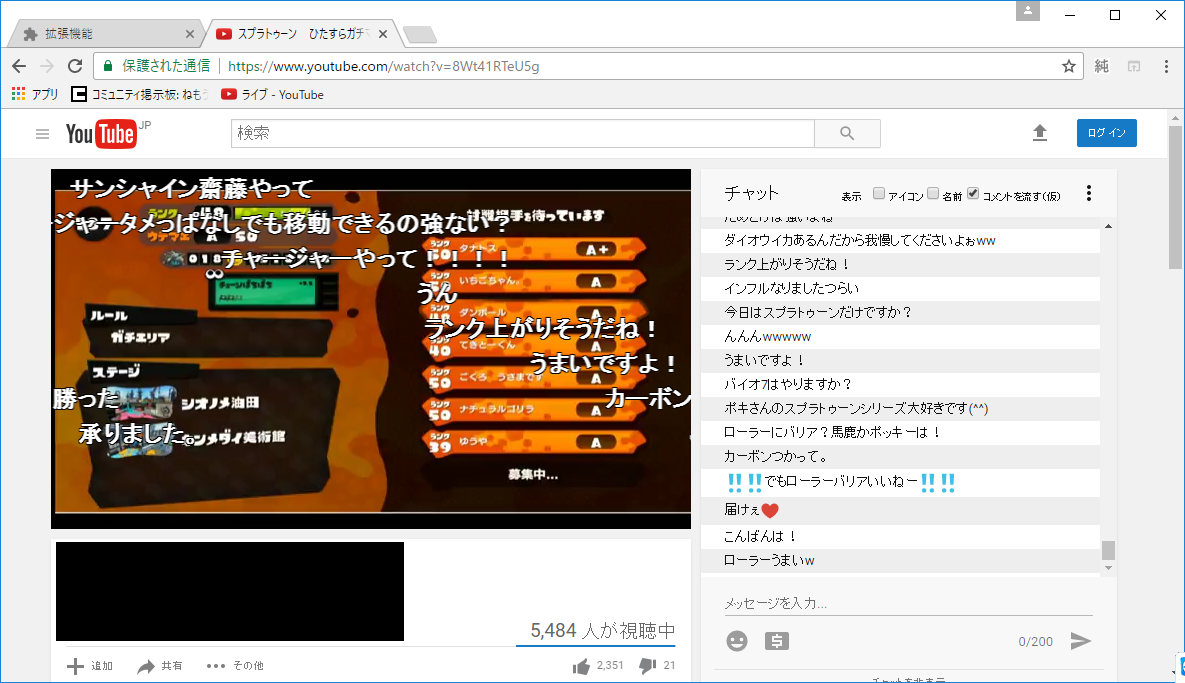1185x683 pixels.
Task: Click the Chrome profile person icon
Action: coord(1028,11)
